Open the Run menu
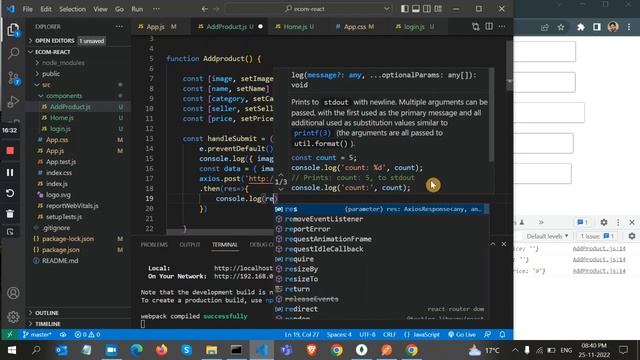This screenshot has height=360, width=640. [137, 9]
